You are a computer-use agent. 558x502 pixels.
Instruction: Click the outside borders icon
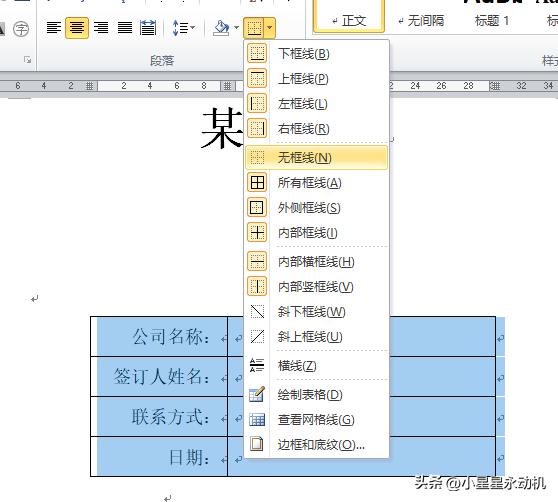[x=257, y=207]
